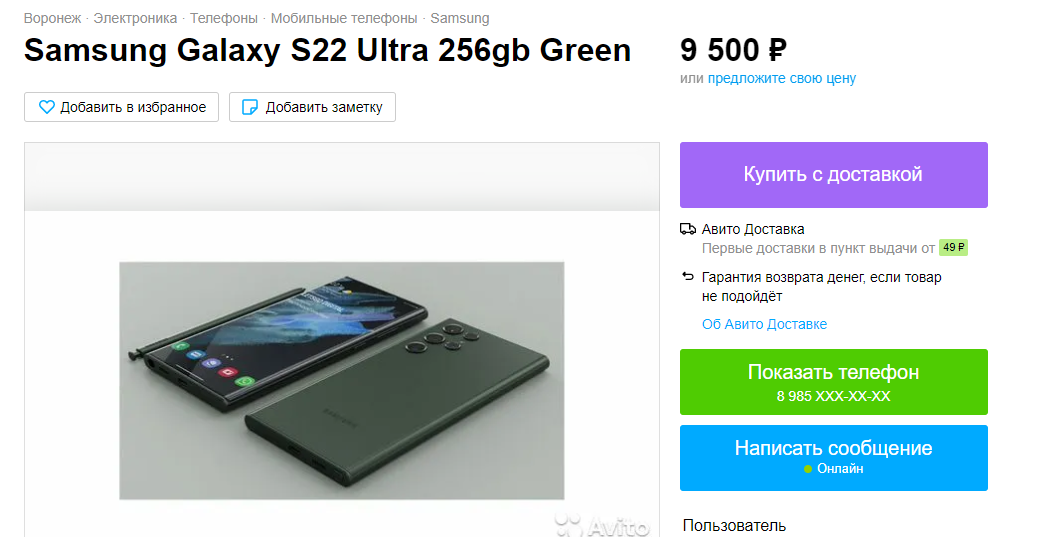Click the green online status dot
1063x537 pixels.
click(x=807, y=469)
